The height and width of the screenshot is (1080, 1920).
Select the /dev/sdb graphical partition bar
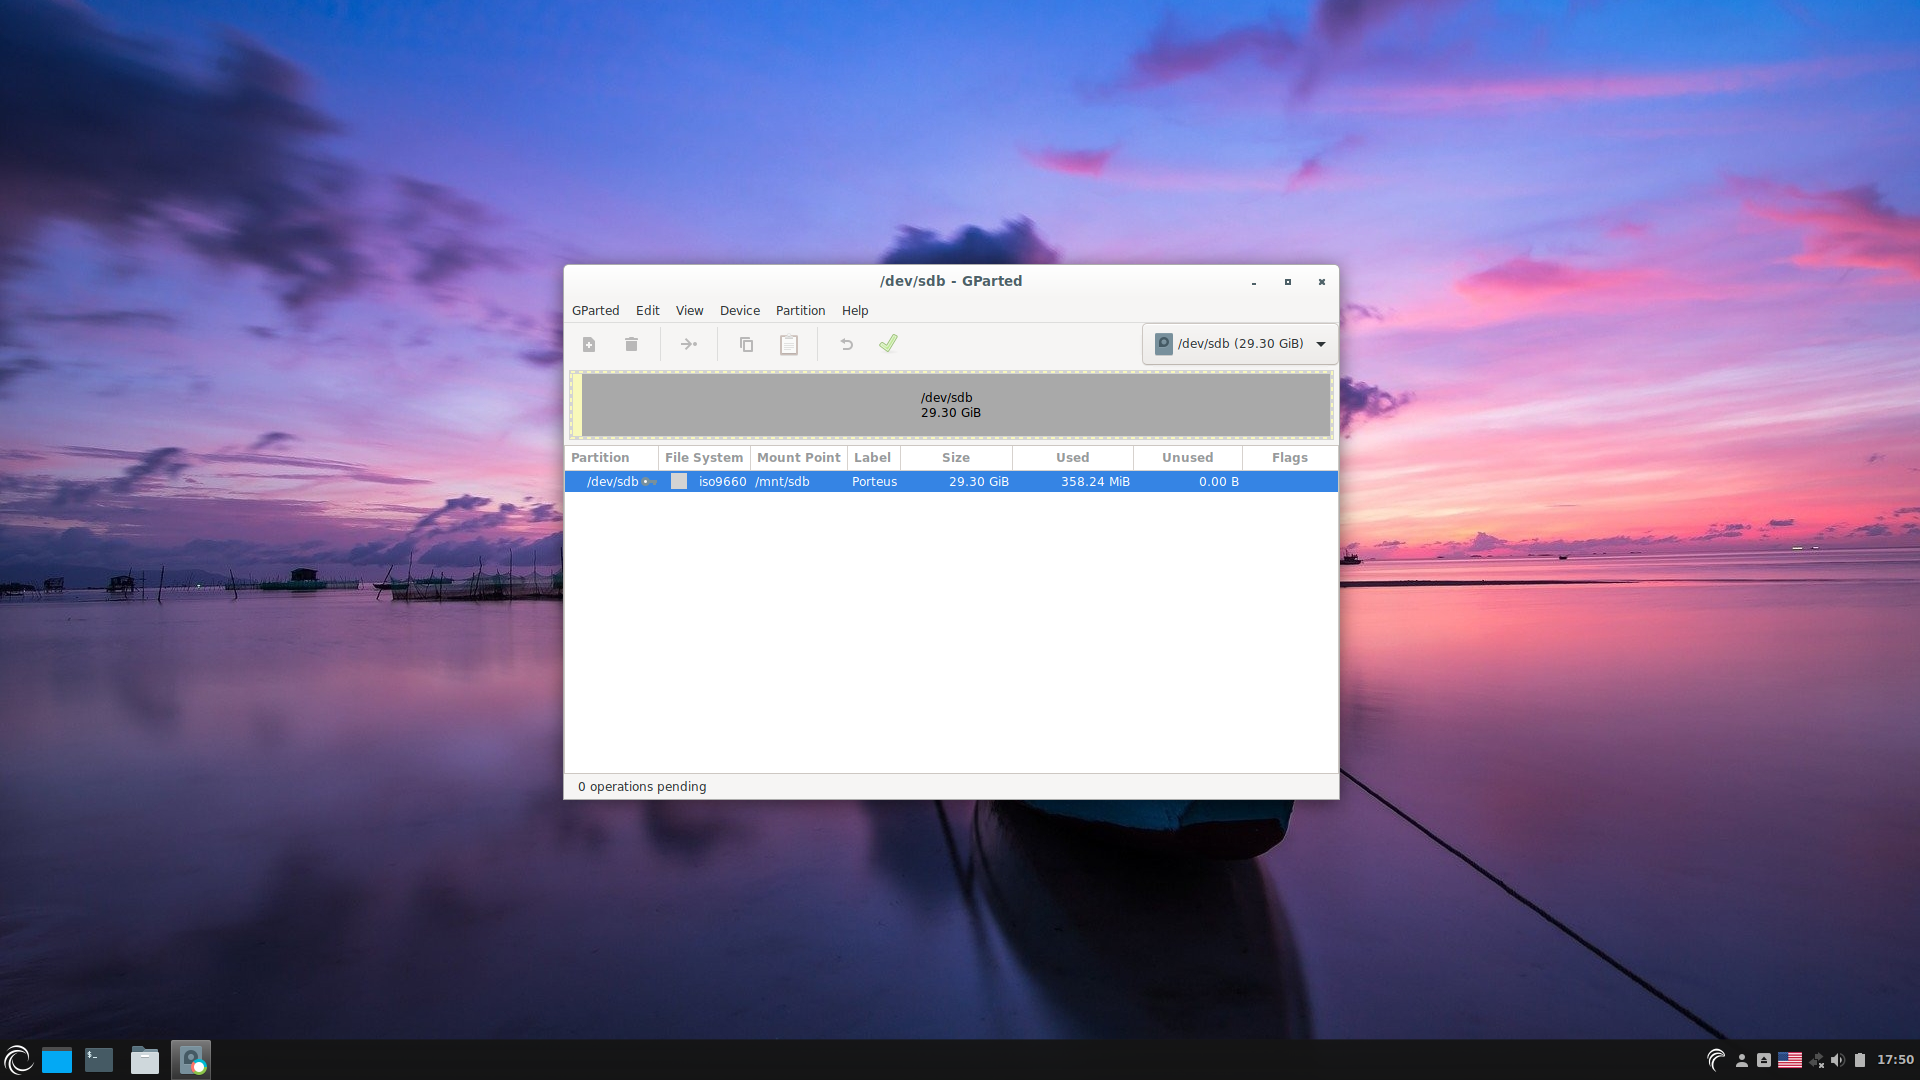(951, 405)
